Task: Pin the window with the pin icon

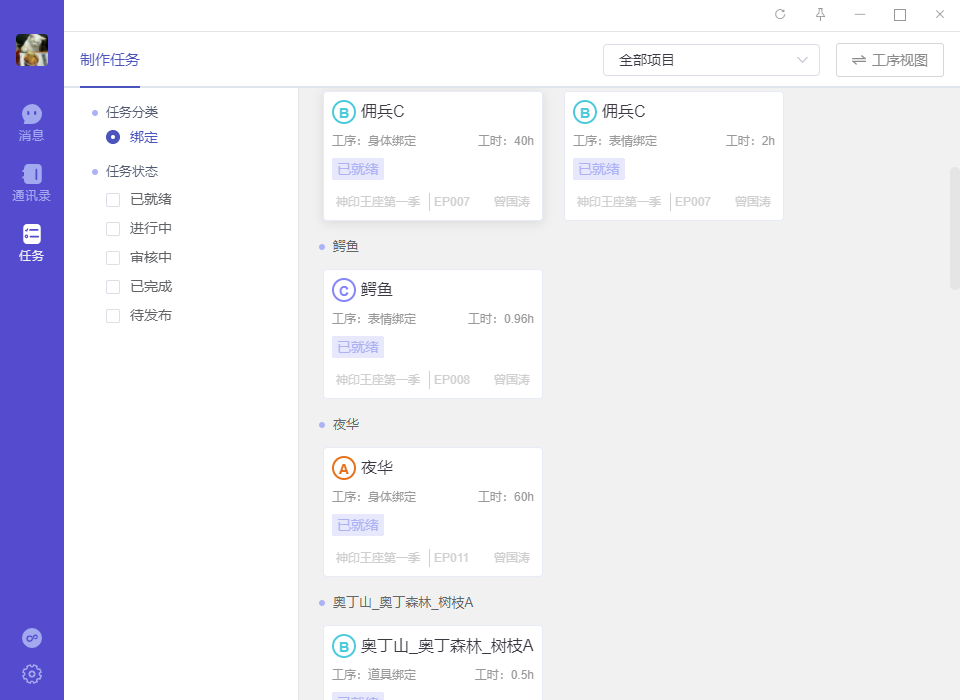Action: click(x=820, y=14)
